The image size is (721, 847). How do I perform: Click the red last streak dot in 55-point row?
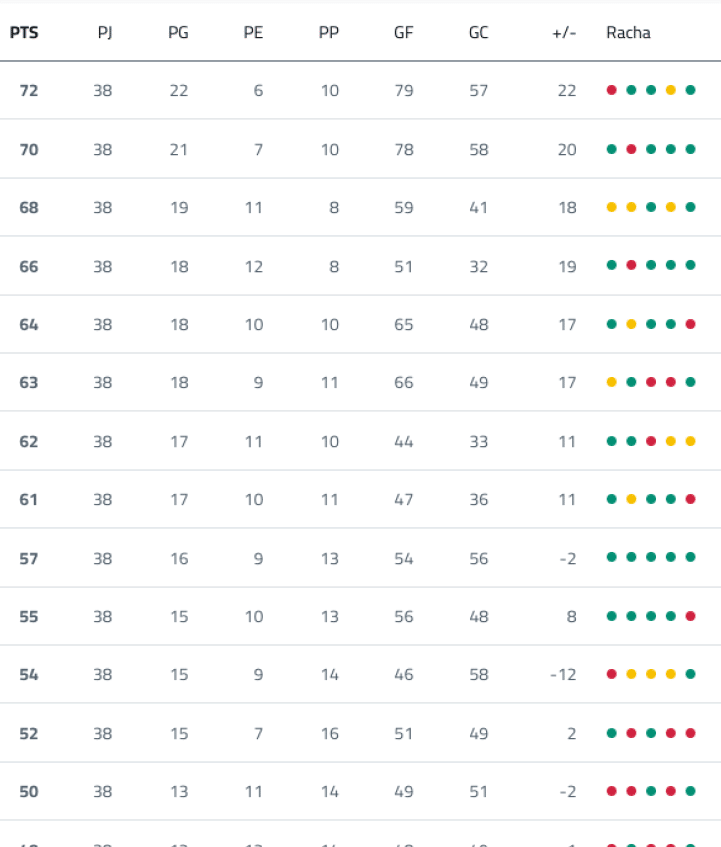tap(690, 616)
